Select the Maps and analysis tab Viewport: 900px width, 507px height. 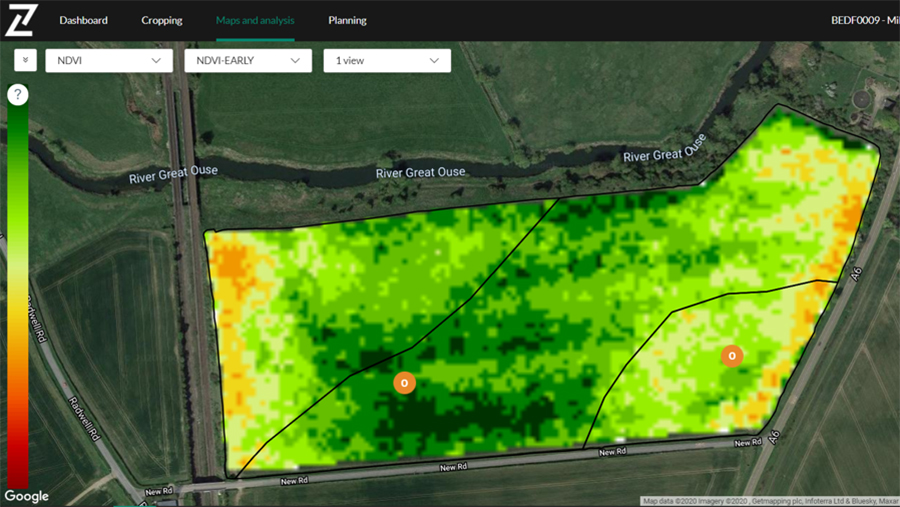(x=255, y=20)
